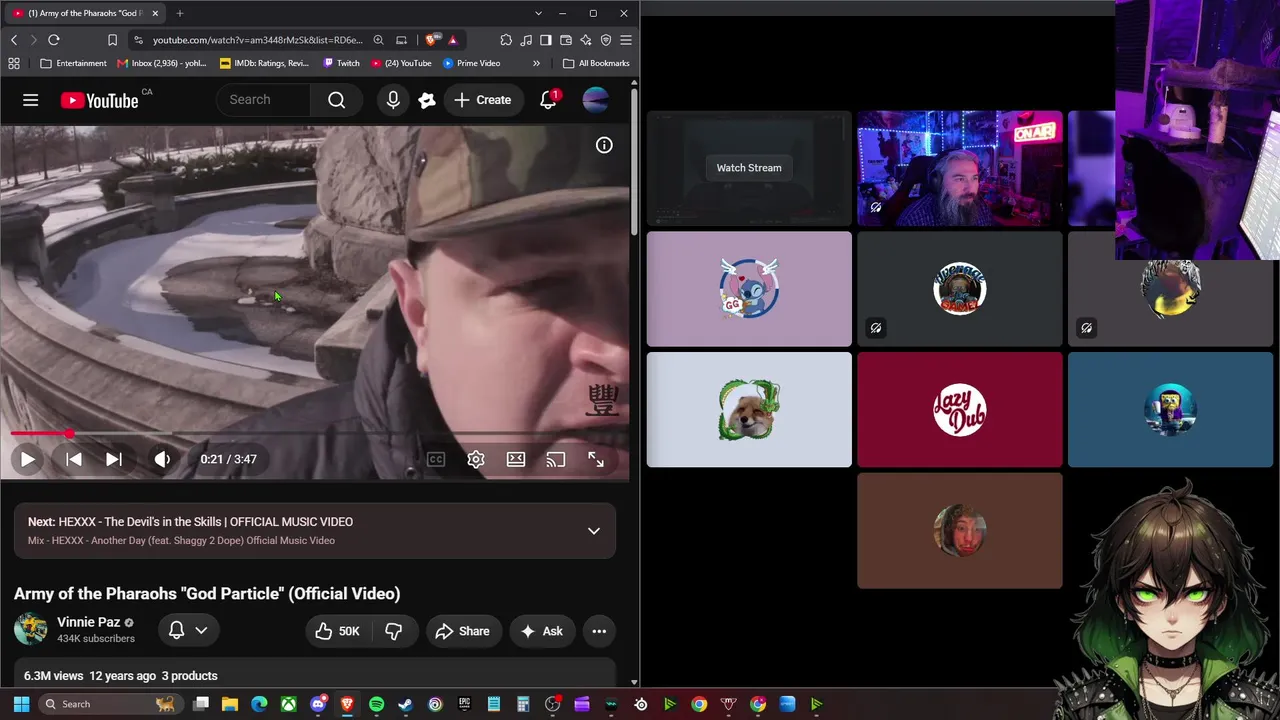
Task: Open Brave Shields lion icon
Action: (x=432, y=40)
